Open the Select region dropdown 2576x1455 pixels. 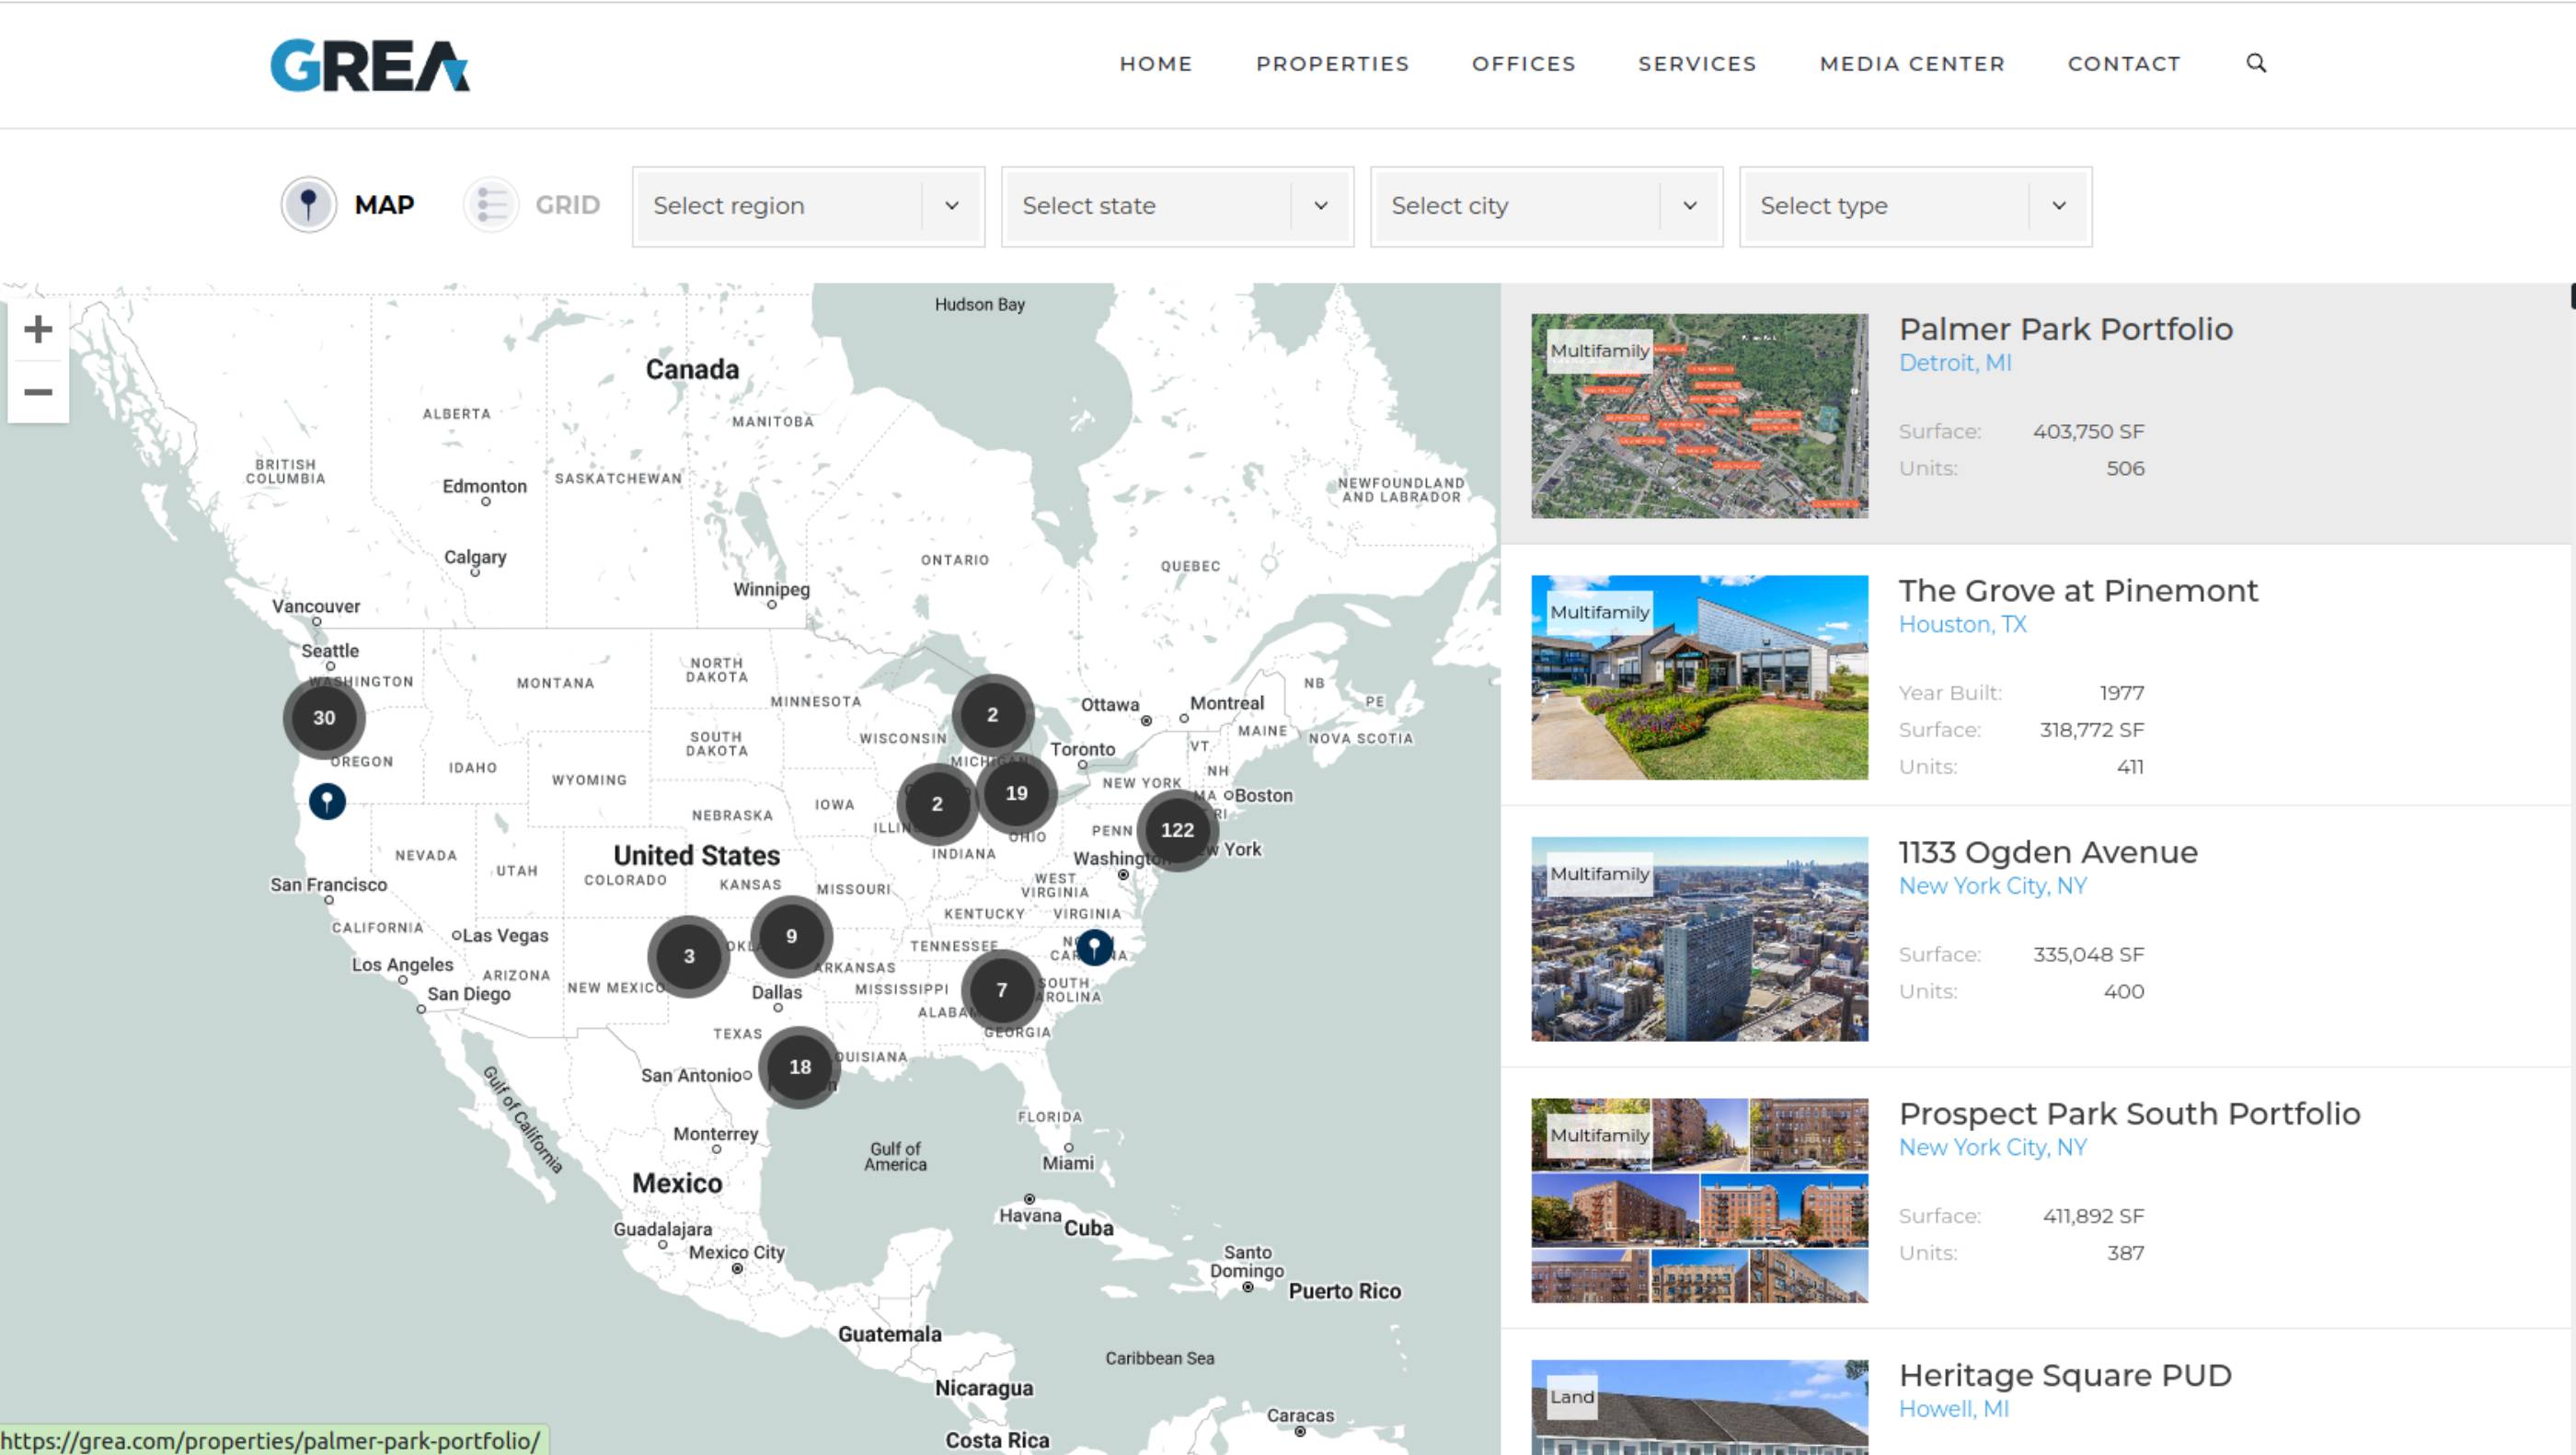click(x=808, y=206)
